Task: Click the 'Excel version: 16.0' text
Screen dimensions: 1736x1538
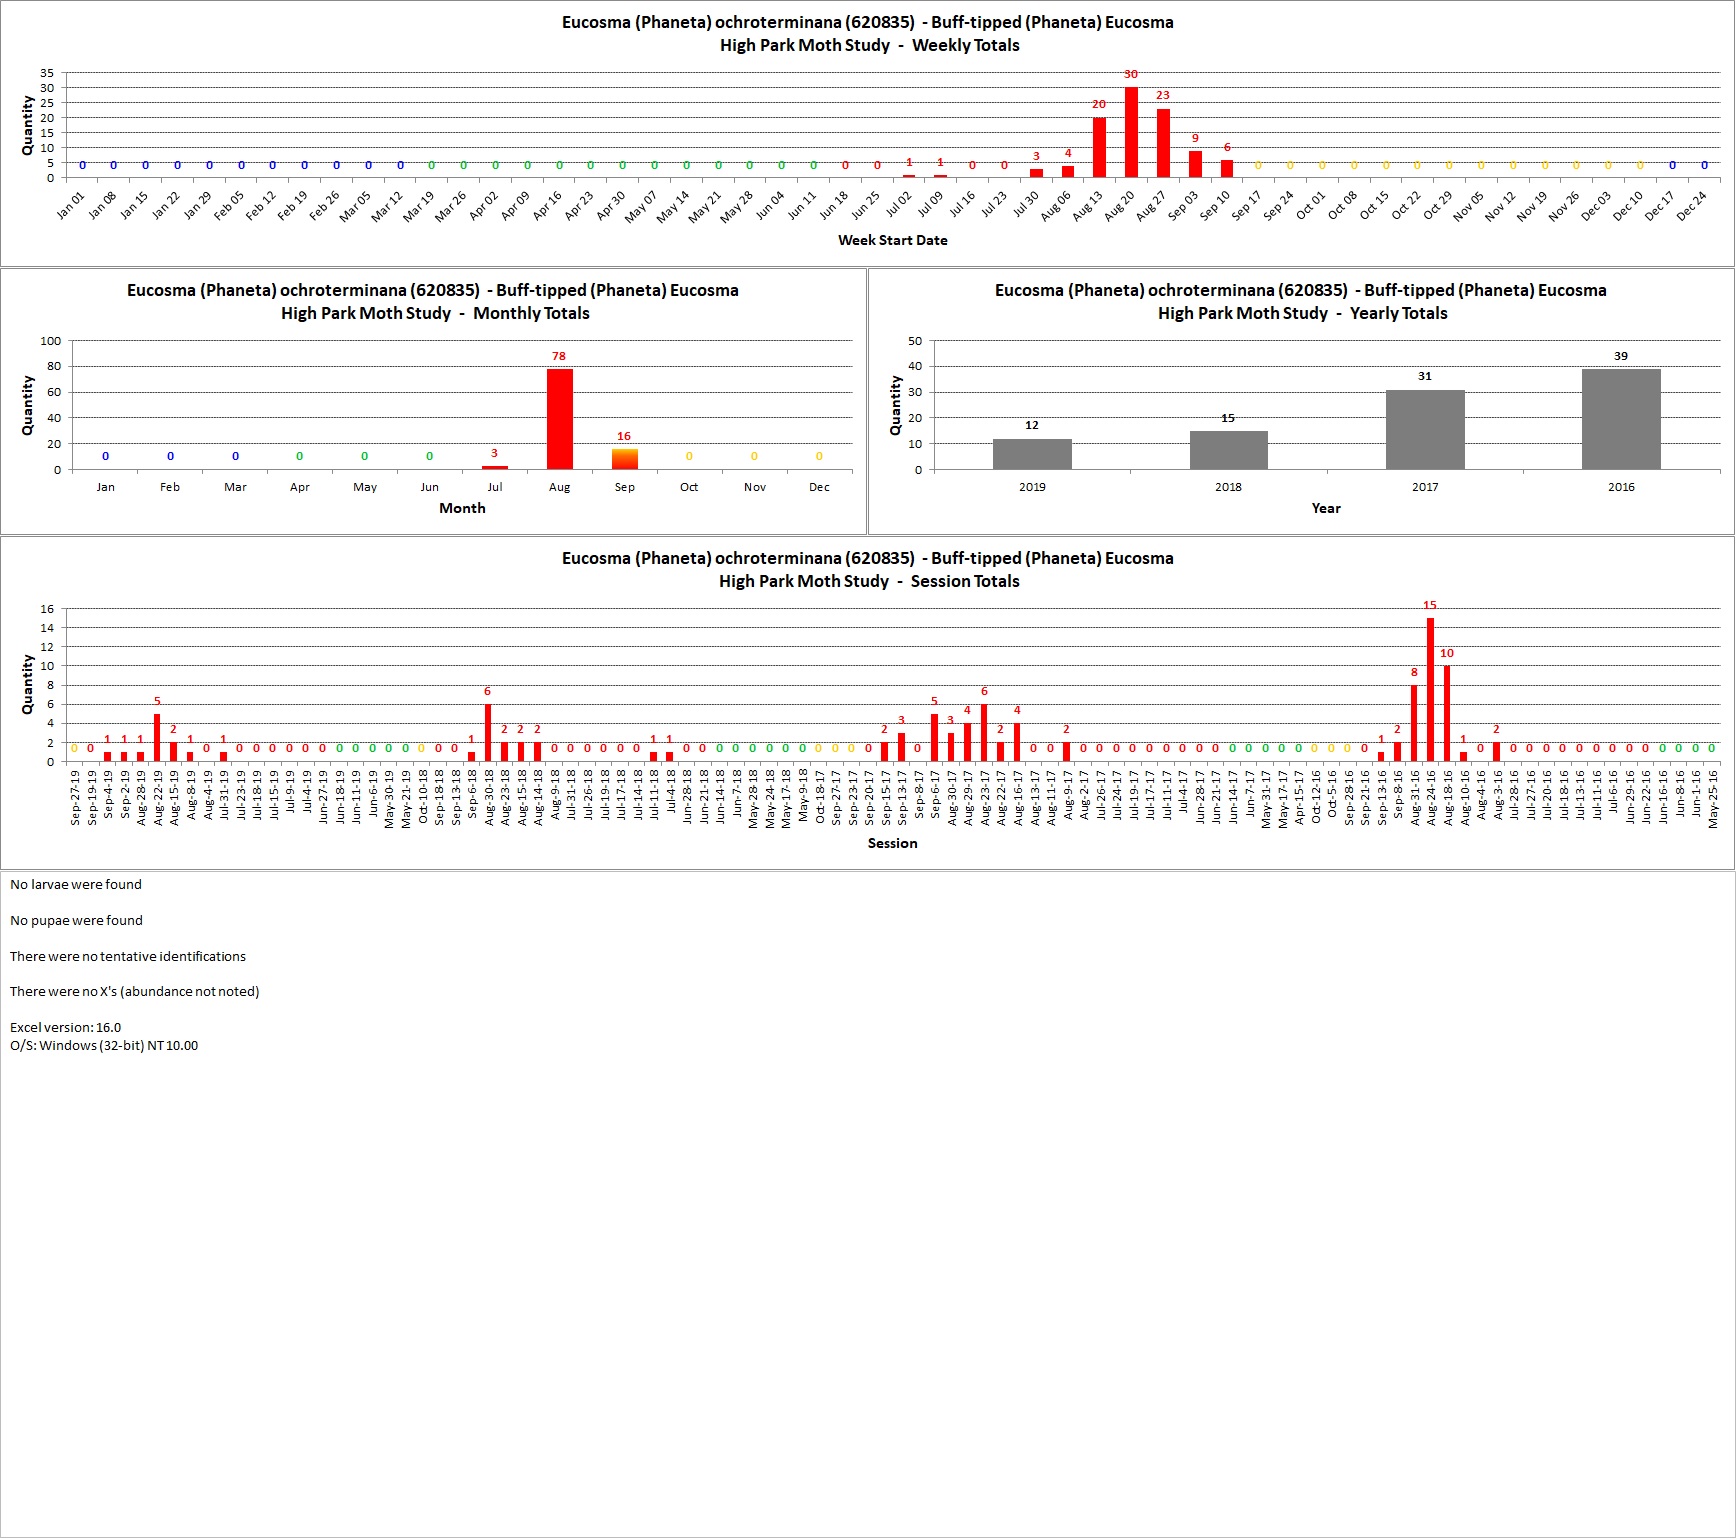Action: [x=65, y=1027]
